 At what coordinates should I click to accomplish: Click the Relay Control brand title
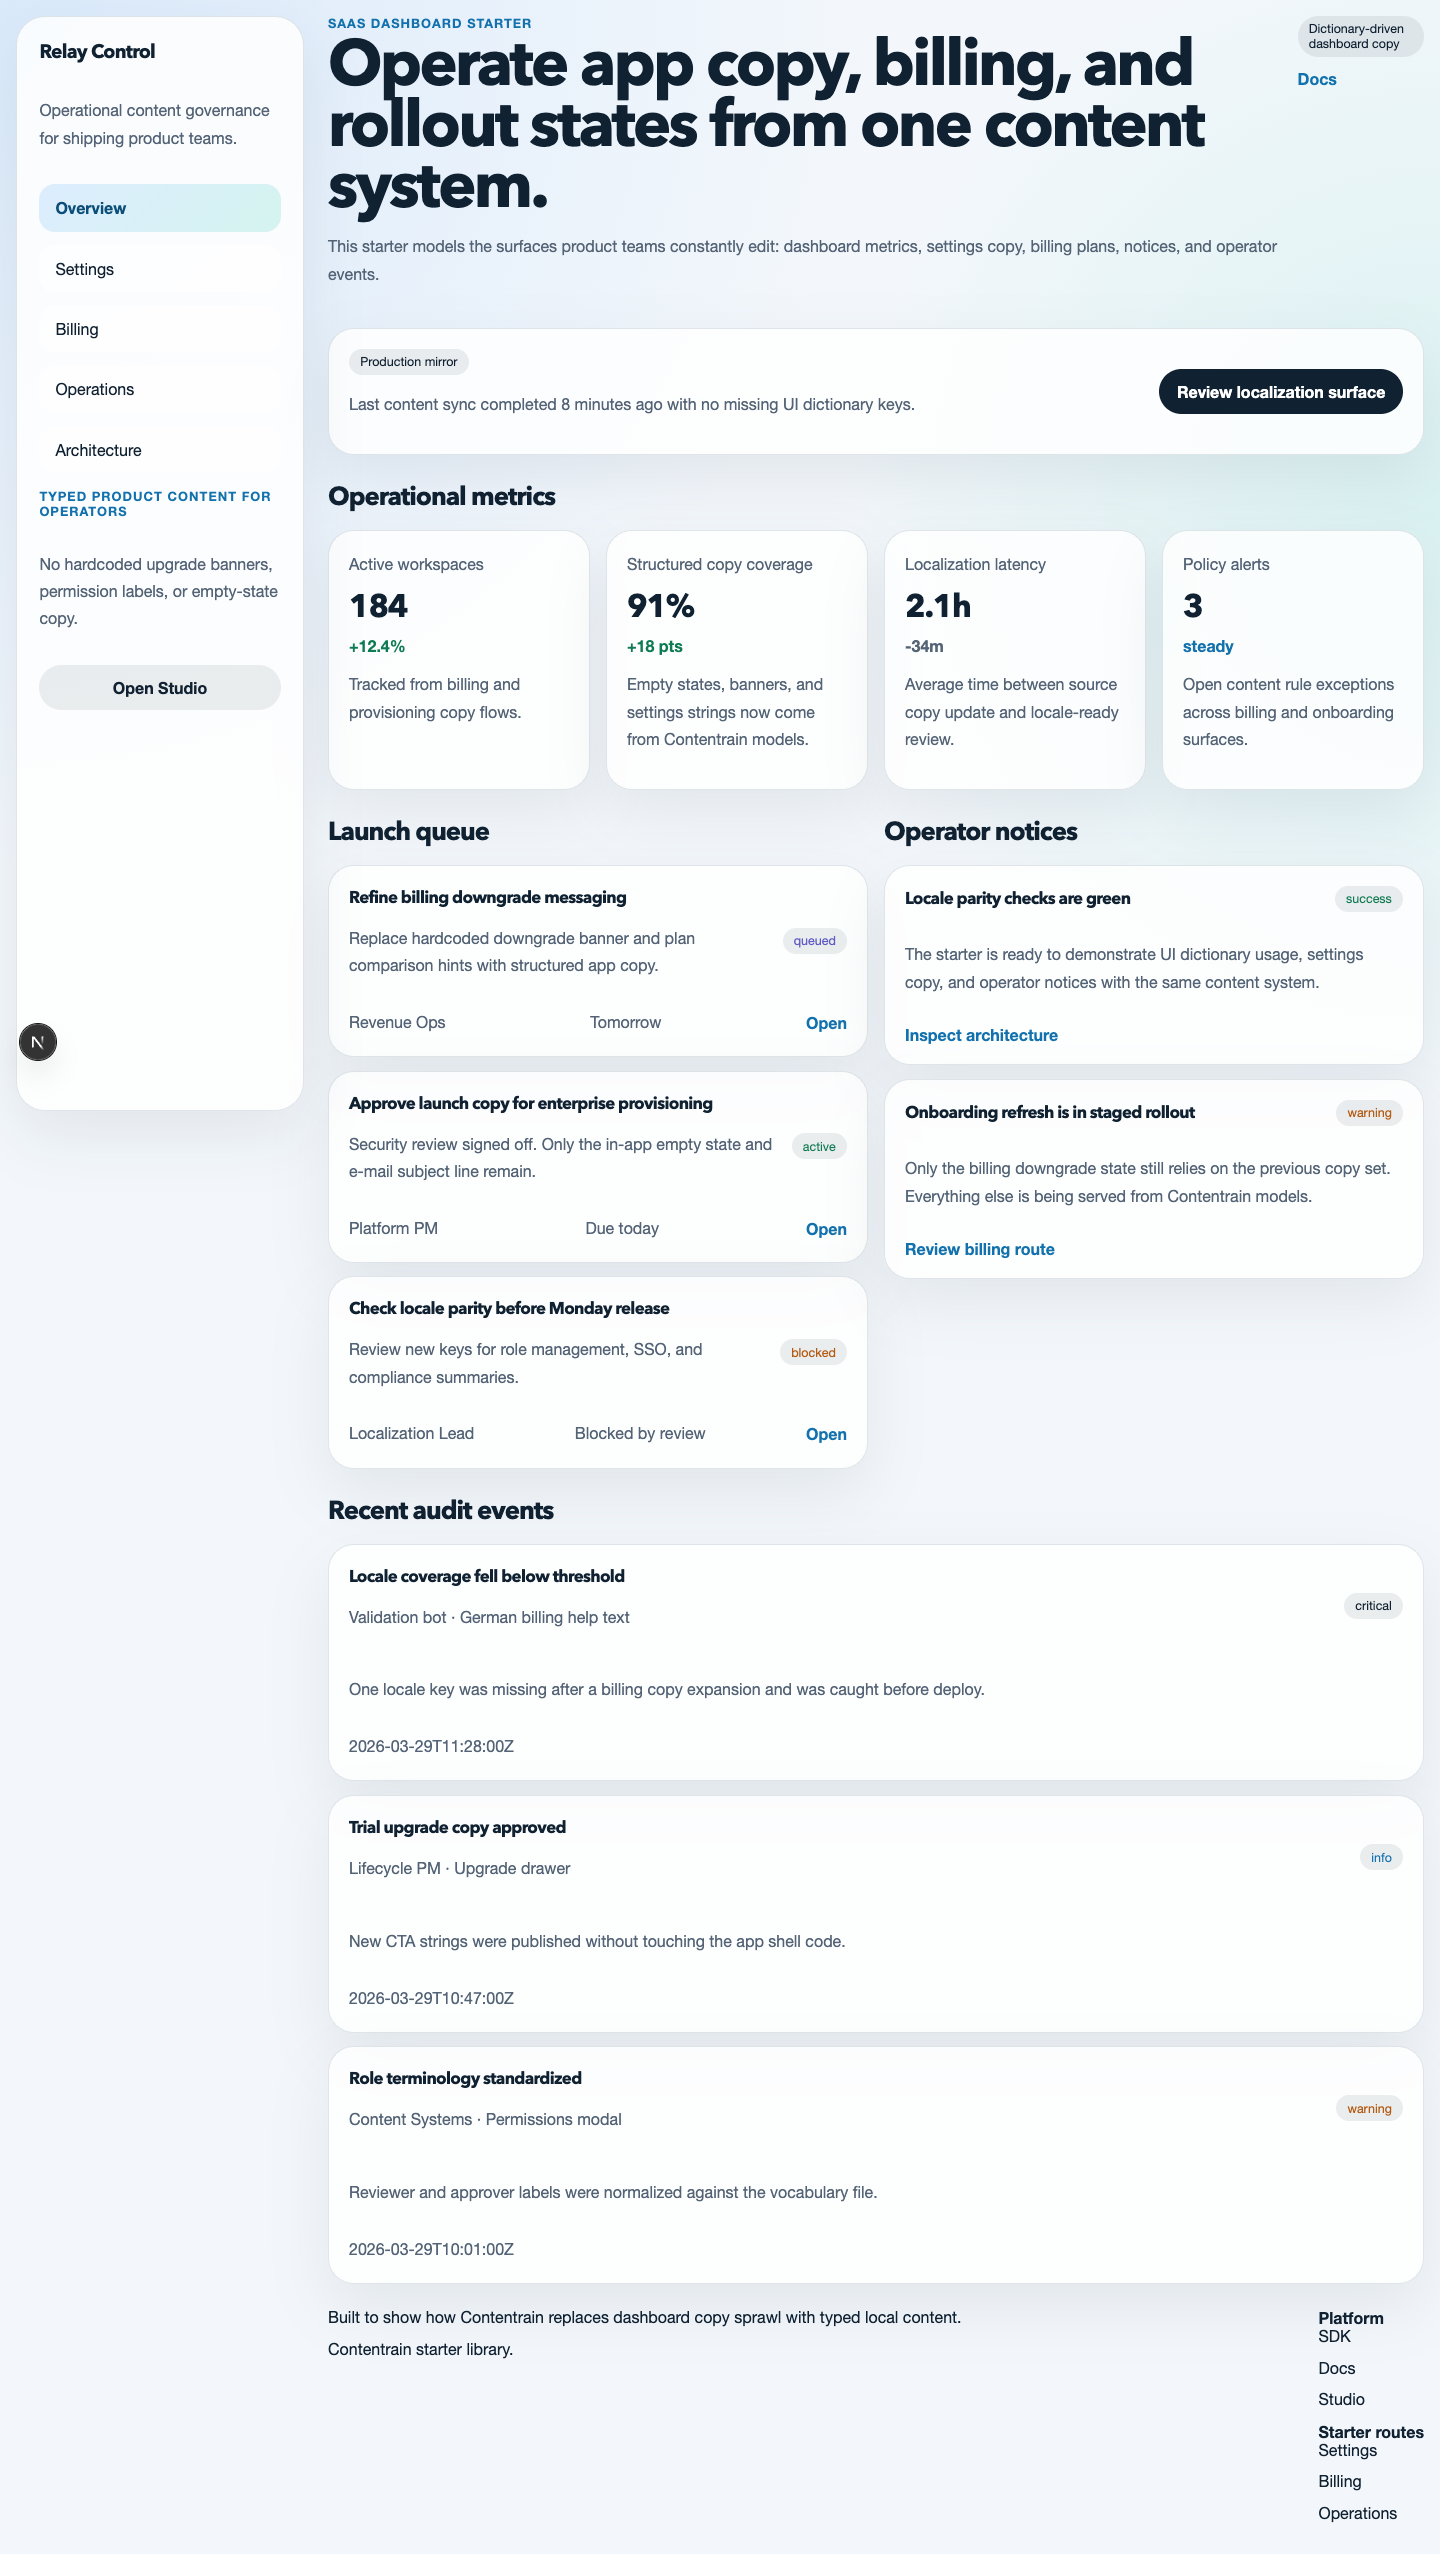coord(97,51)
